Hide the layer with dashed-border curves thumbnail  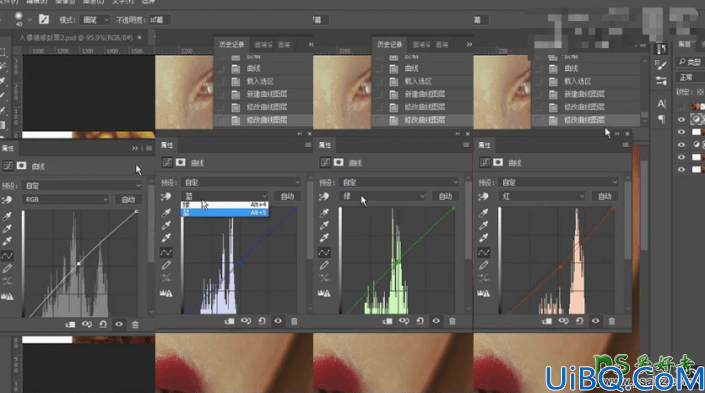682,119
